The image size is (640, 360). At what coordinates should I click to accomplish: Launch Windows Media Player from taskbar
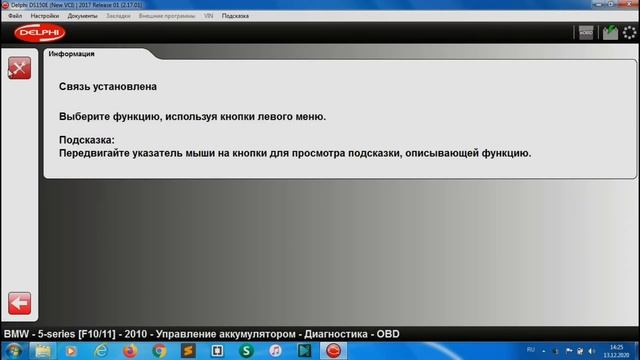pos(71,351)
